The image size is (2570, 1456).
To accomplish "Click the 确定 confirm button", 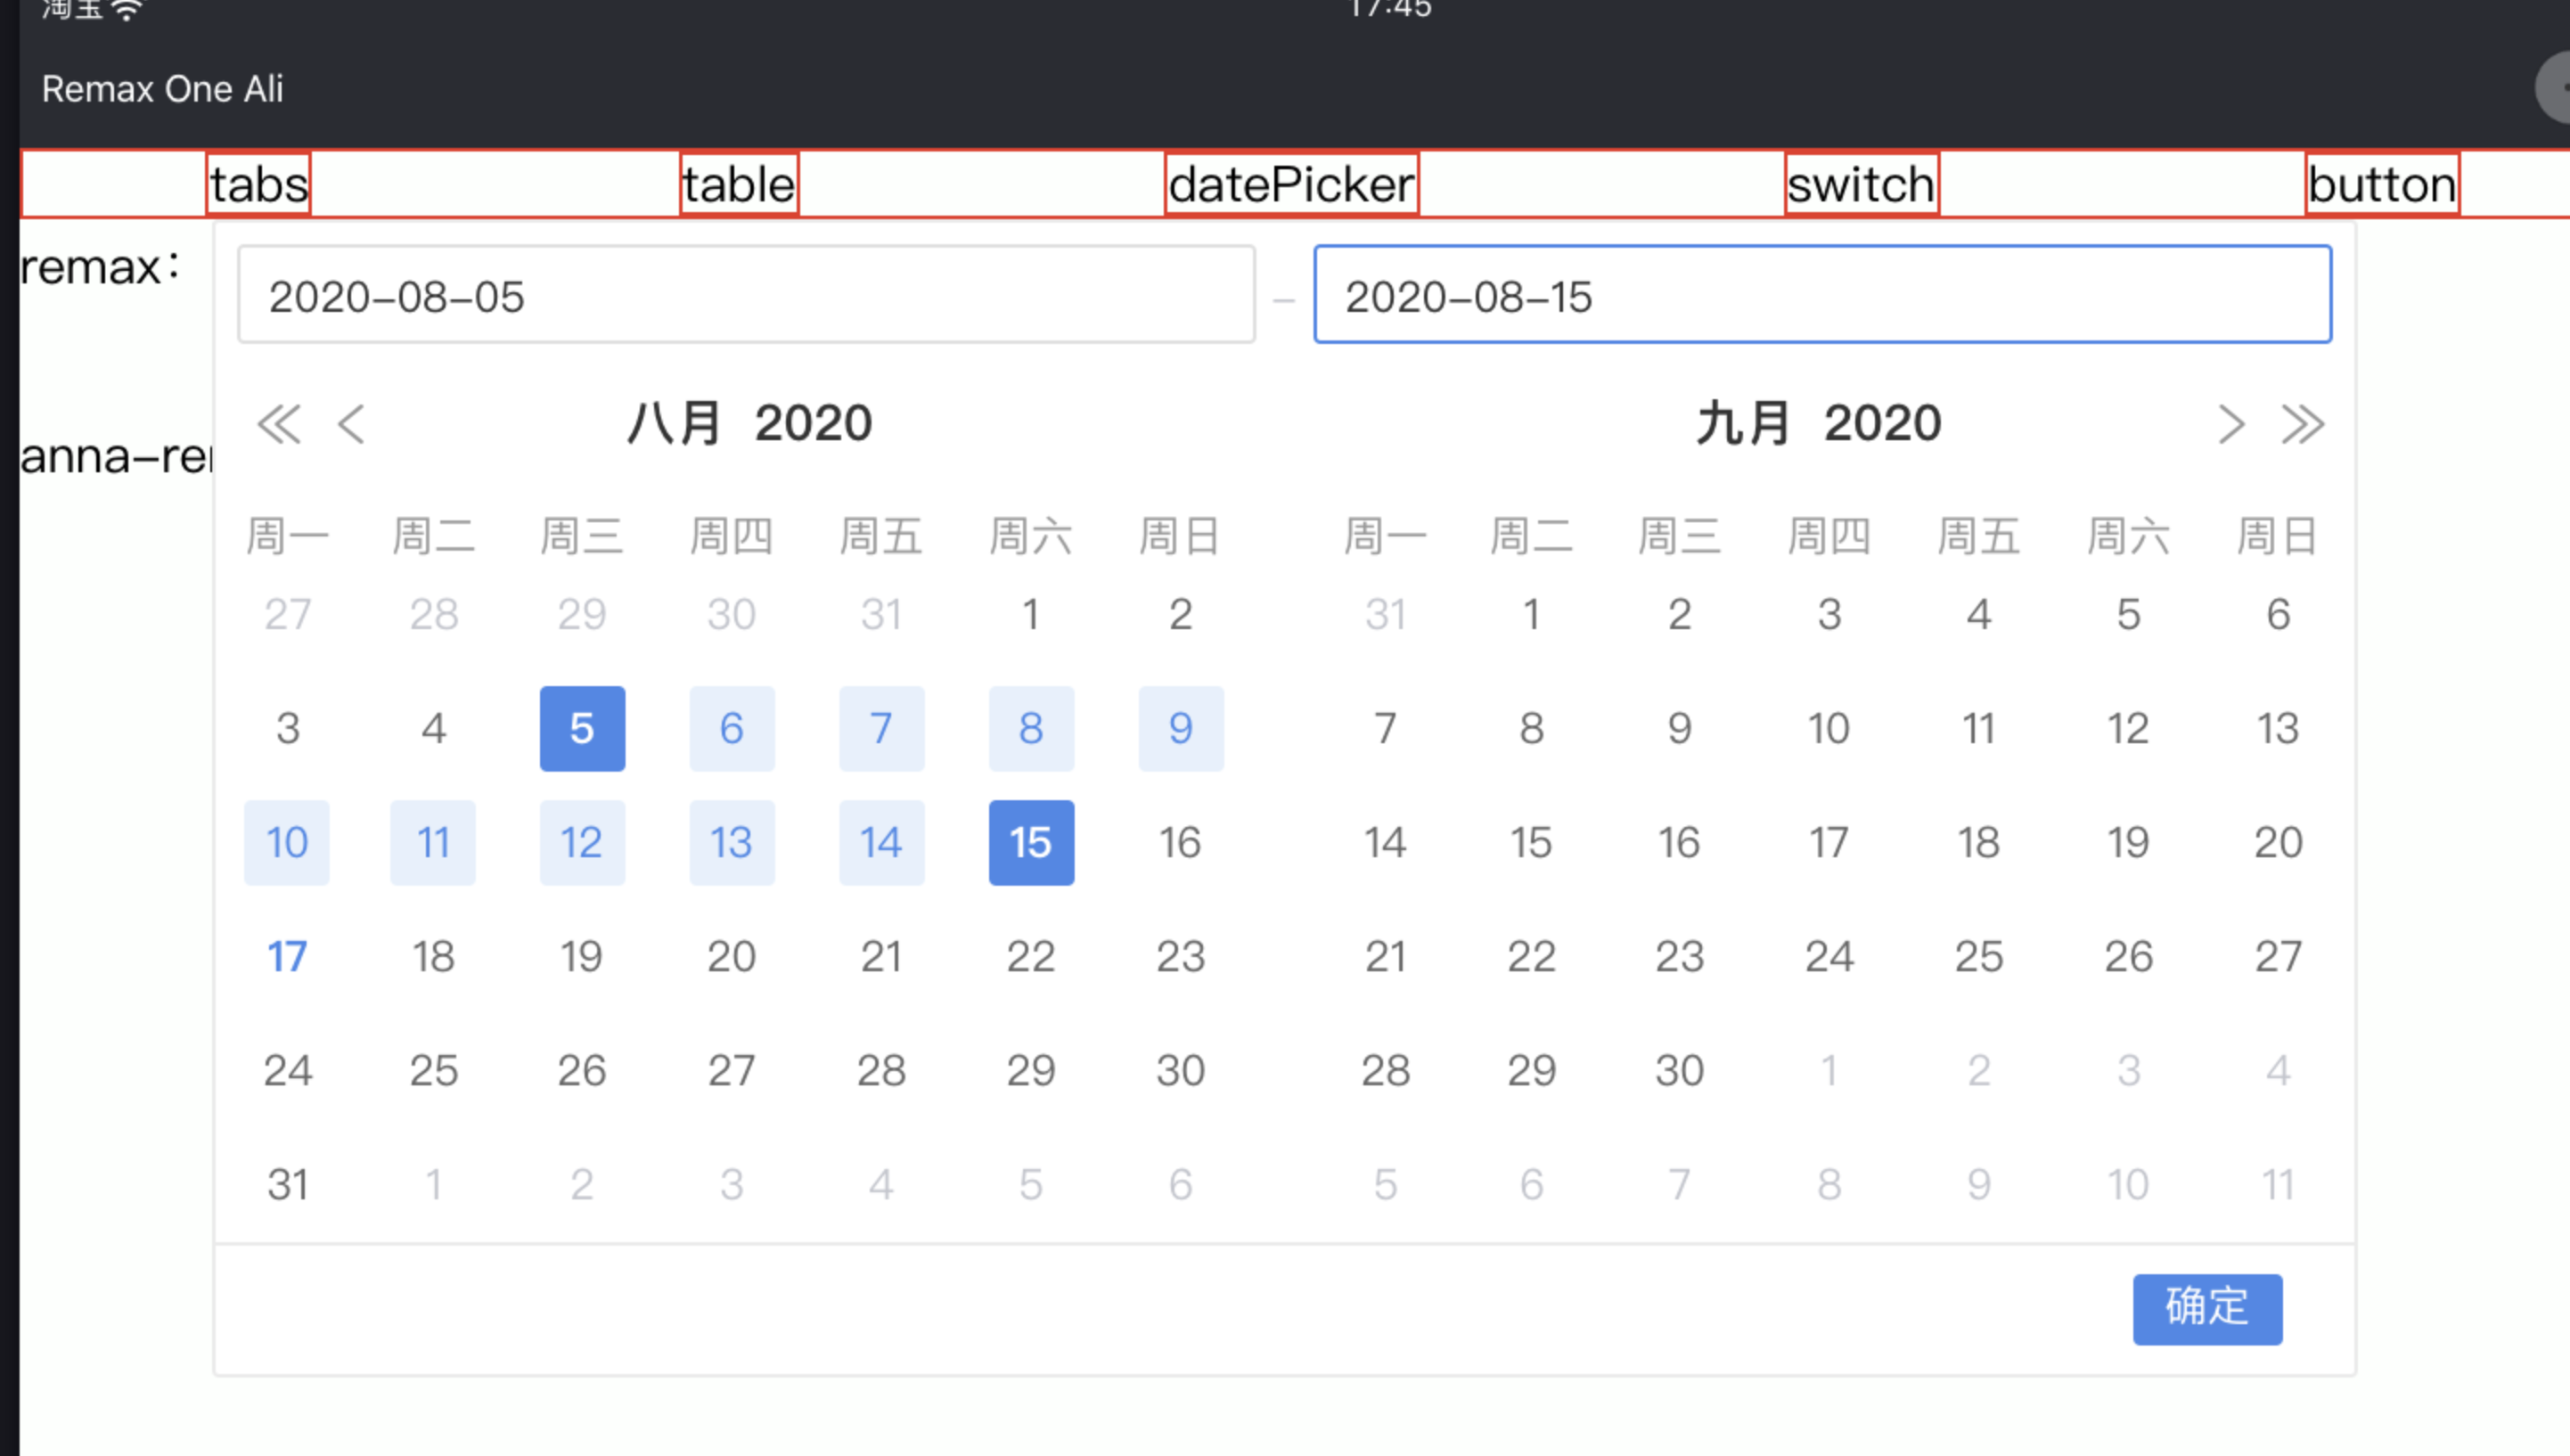I will [2207, 1309].
